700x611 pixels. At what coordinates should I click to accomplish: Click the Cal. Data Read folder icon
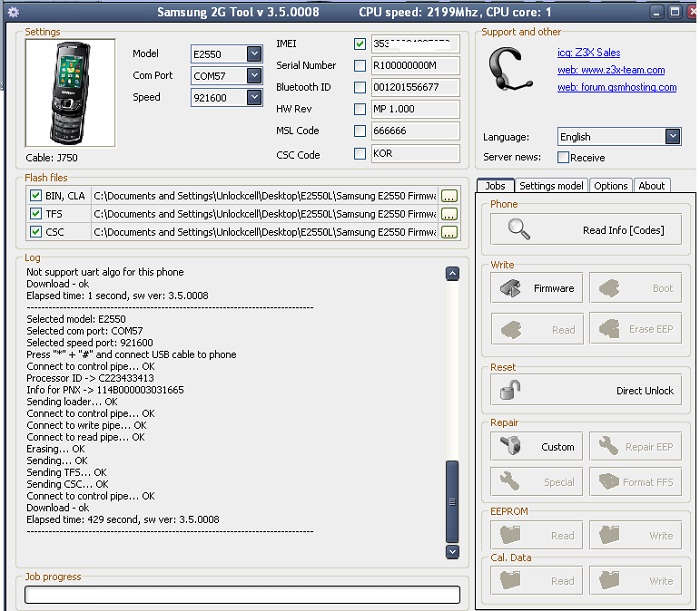click(510, 580)
